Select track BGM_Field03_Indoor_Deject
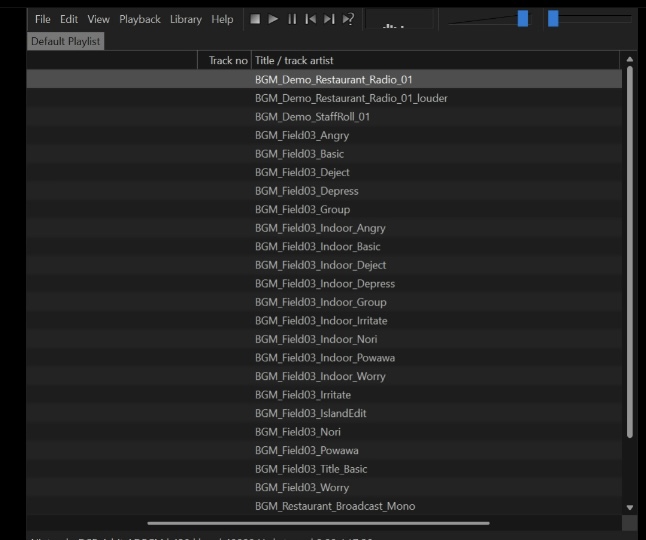This screenshot has height=540, width=646. 324,265
